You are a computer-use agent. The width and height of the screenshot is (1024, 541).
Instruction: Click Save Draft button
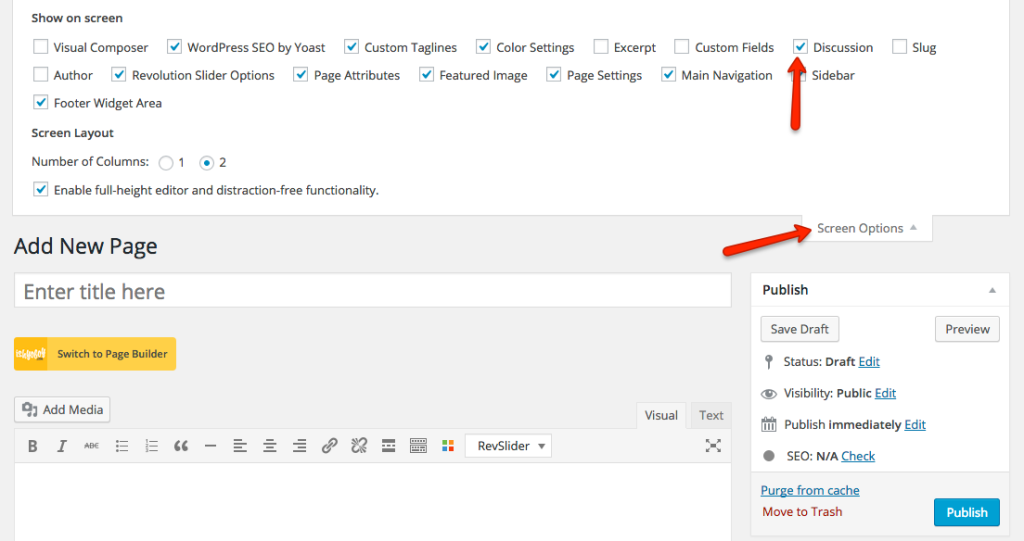click(799, 329)
